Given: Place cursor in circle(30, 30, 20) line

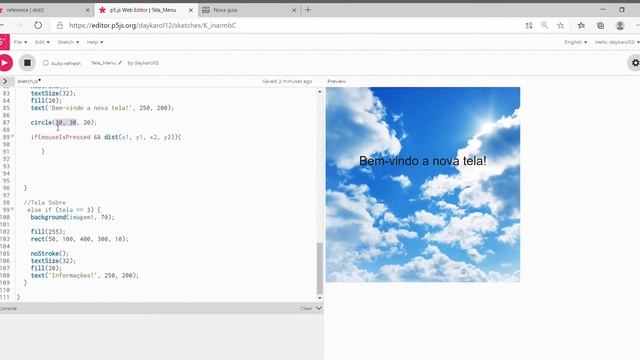Looking at the screenshot, I should click(64, 122).
